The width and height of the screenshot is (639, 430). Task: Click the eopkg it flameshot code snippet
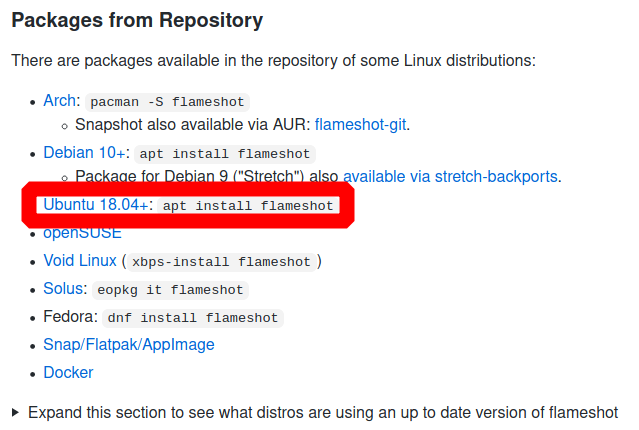click(x=170, y=290)
